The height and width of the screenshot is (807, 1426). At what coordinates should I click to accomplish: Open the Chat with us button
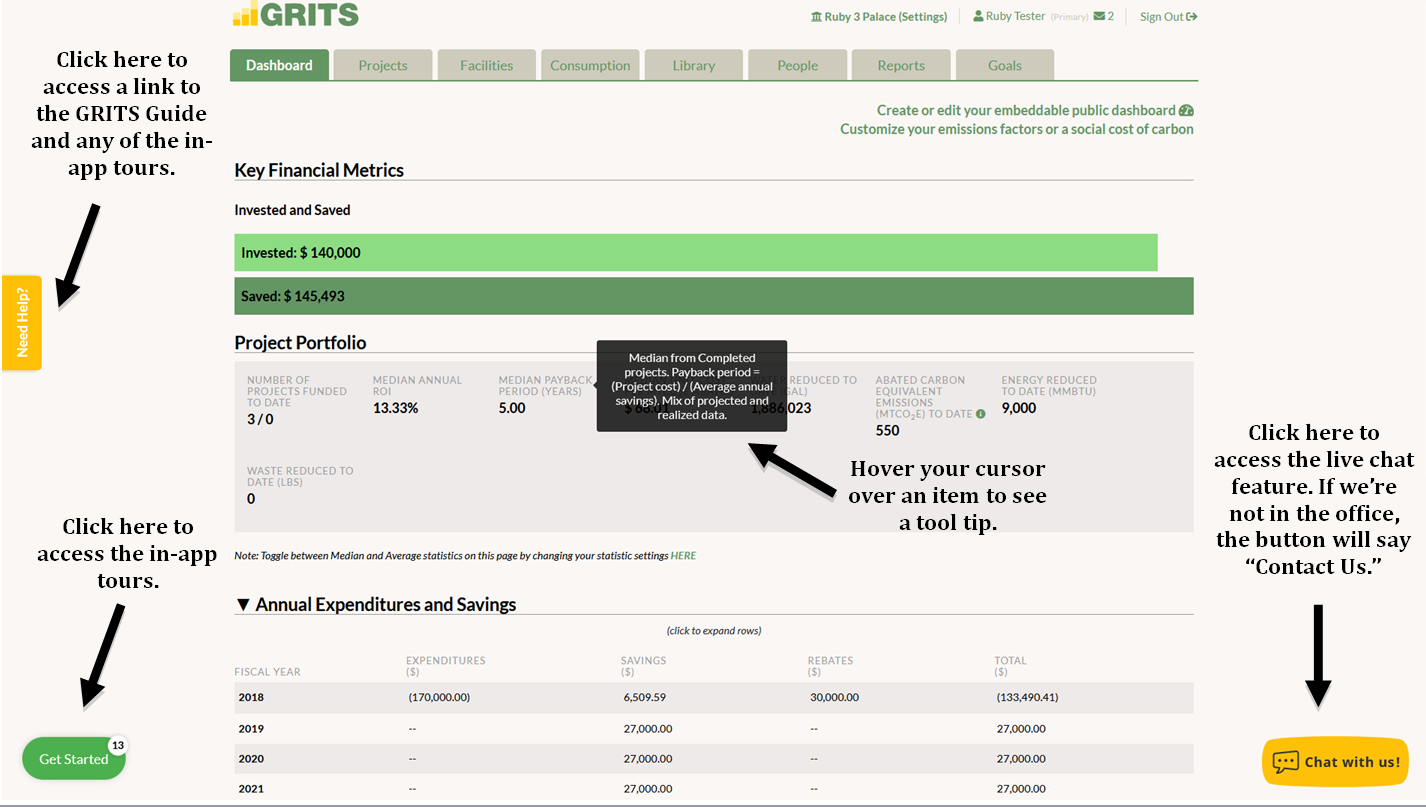[1336, 762]
